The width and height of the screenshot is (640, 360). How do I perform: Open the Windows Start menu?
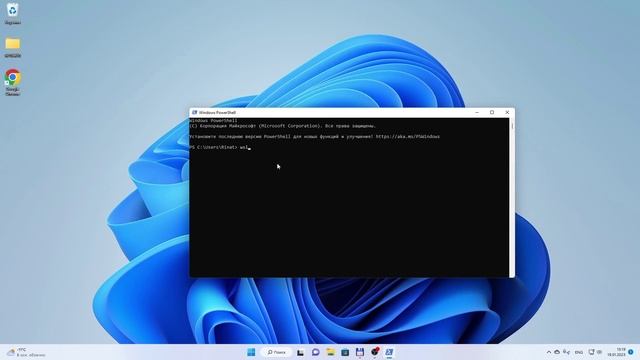point(251,352)
